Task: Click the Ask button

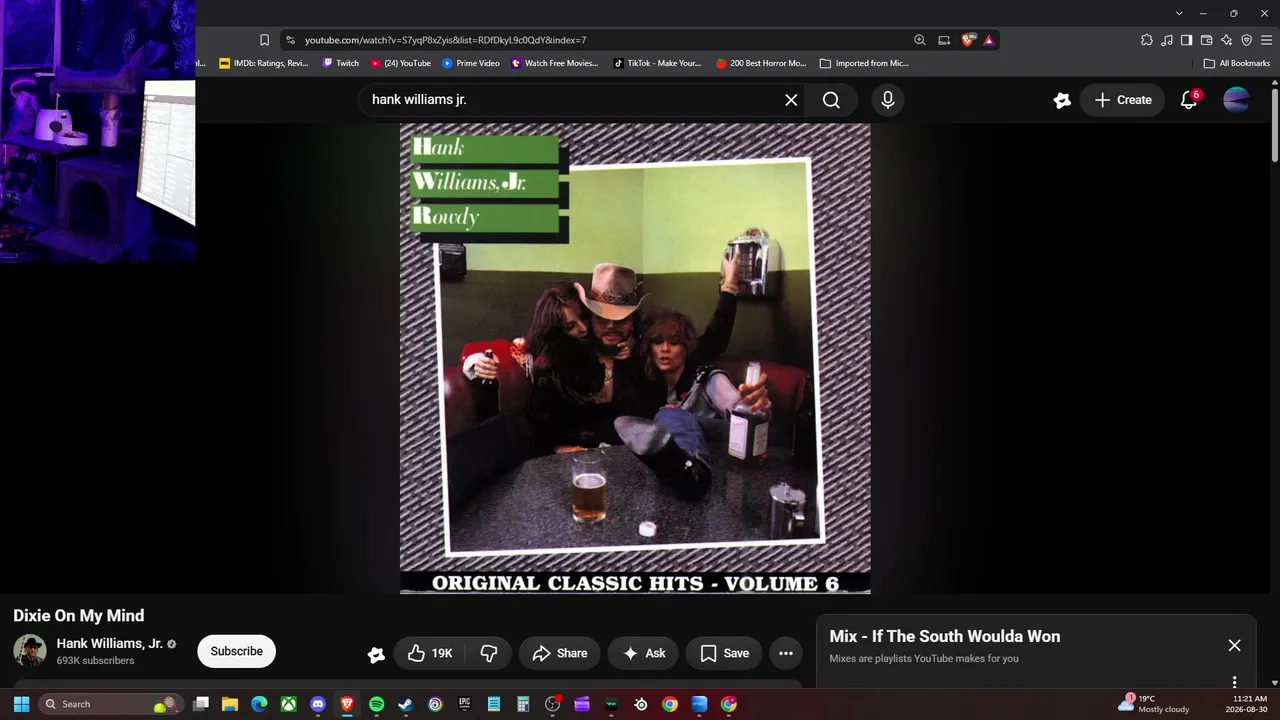Action: coord(643,653)
